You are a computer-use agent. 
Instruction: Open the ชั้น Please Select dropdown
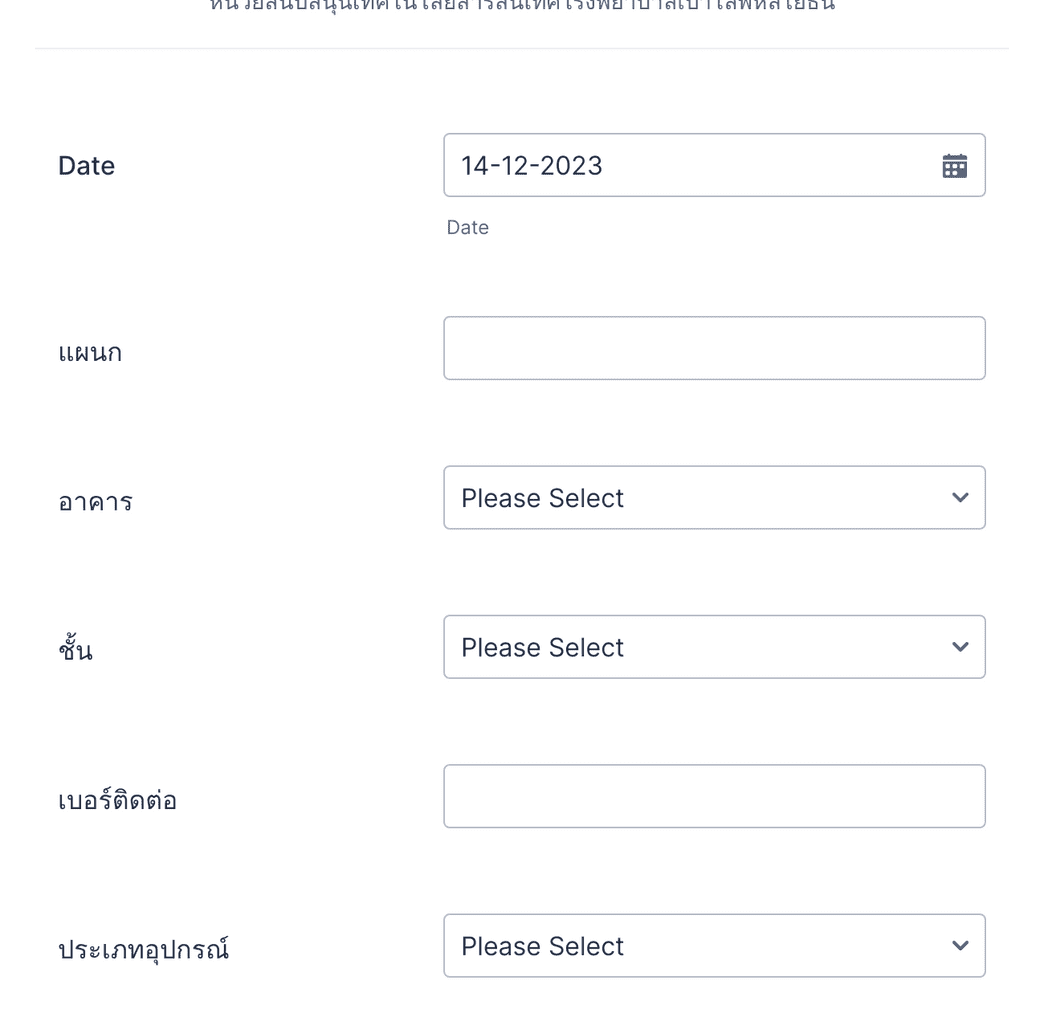(x=714, y=647)
